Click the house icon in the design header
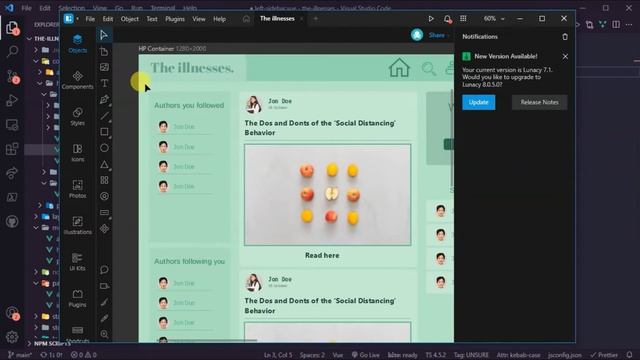Viewport: 640px width, 360px height. click(x=399, y=68)
